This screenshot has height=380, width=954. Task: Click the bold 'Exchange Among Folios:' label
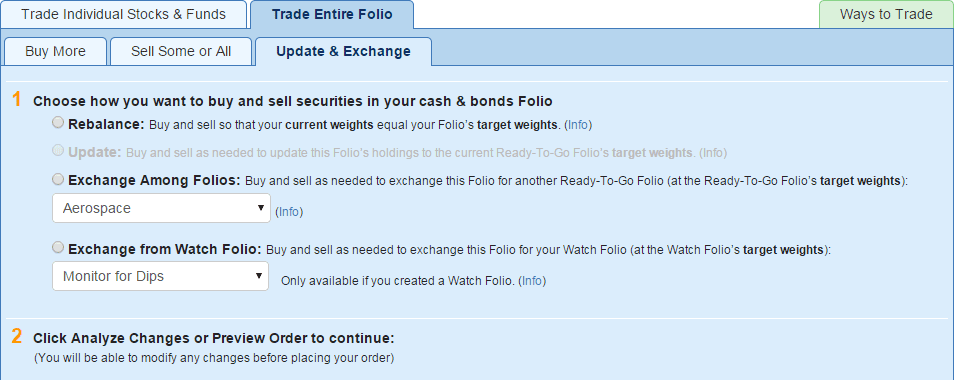[155, 181]
